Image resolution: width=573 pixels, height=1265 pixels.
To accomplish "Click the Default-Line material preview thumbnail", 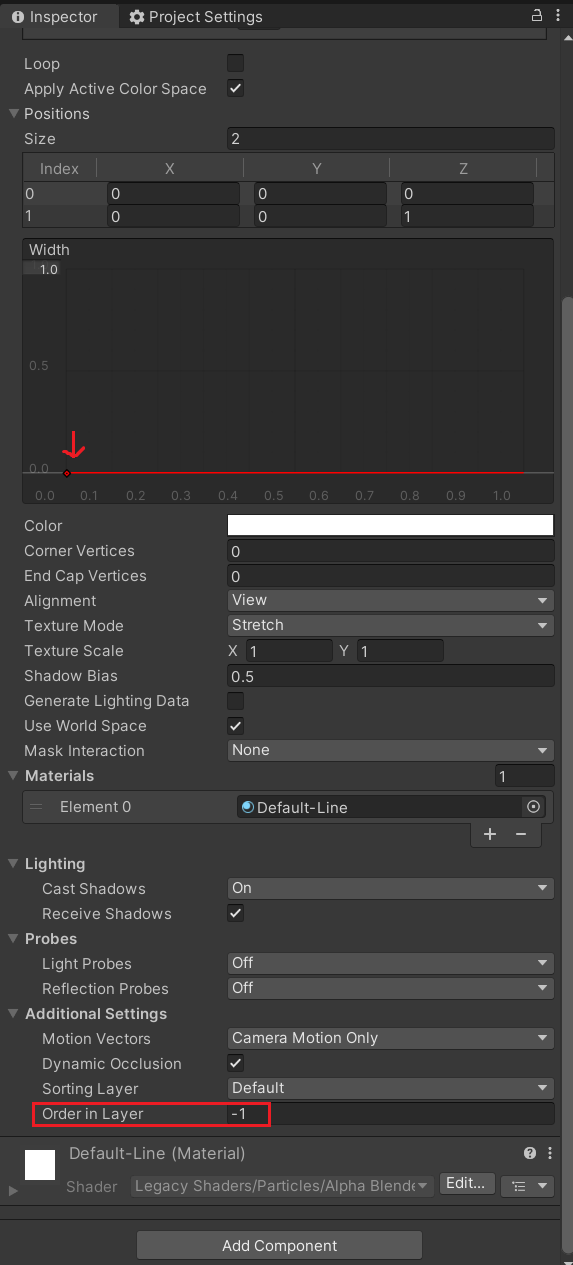I will [39, 1165].
